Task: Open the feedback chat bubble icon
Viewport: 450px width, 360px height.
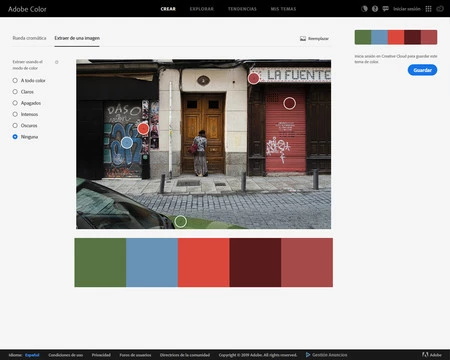Action: point(386,9)
